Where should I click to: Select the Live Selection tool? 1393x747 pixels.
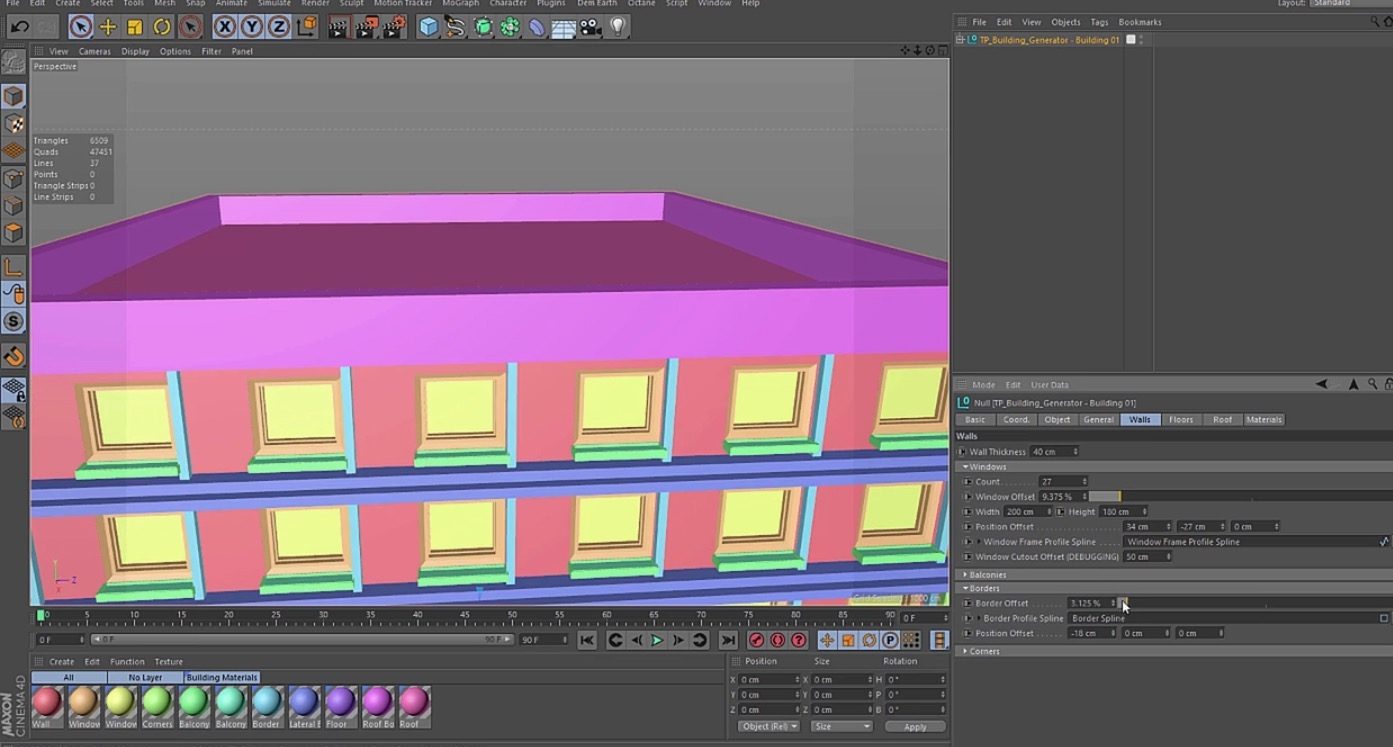pos(81,27)
